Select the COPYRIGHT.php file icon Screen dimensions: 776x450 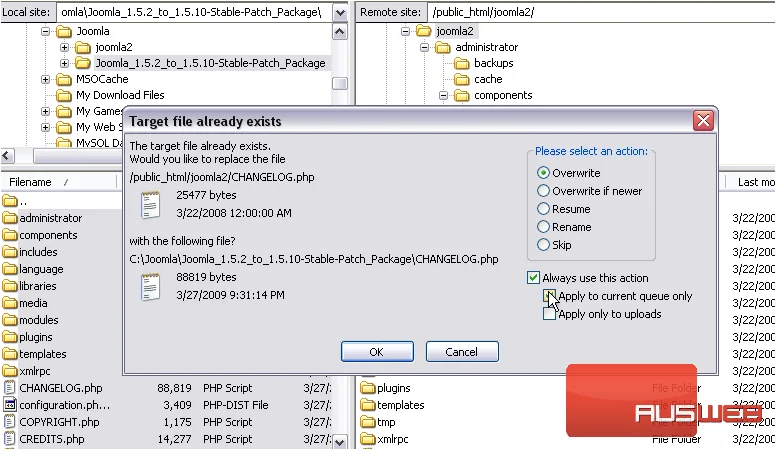point(10,422)
